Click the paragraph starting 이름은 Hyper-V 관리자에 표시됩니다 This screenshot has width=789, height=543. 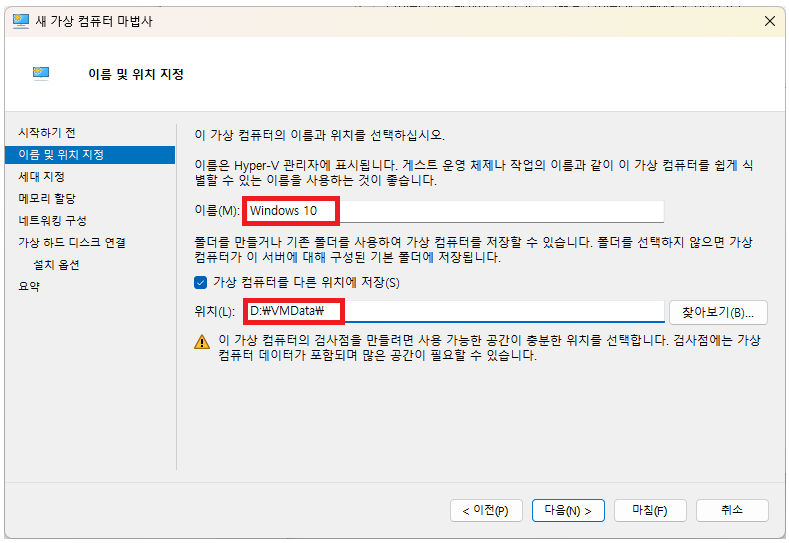474,173
